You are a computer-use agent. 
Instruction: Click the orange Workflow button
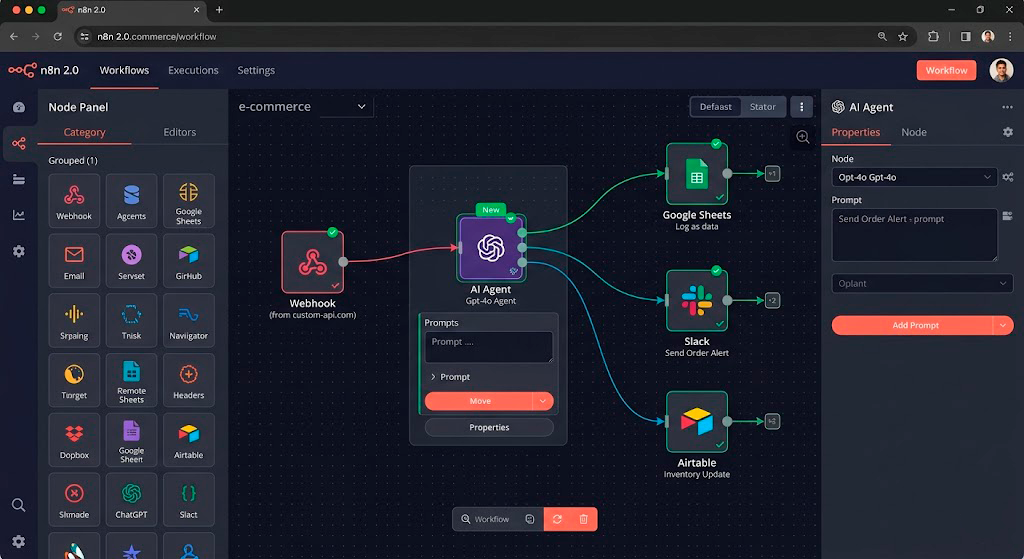click(946, 70)
